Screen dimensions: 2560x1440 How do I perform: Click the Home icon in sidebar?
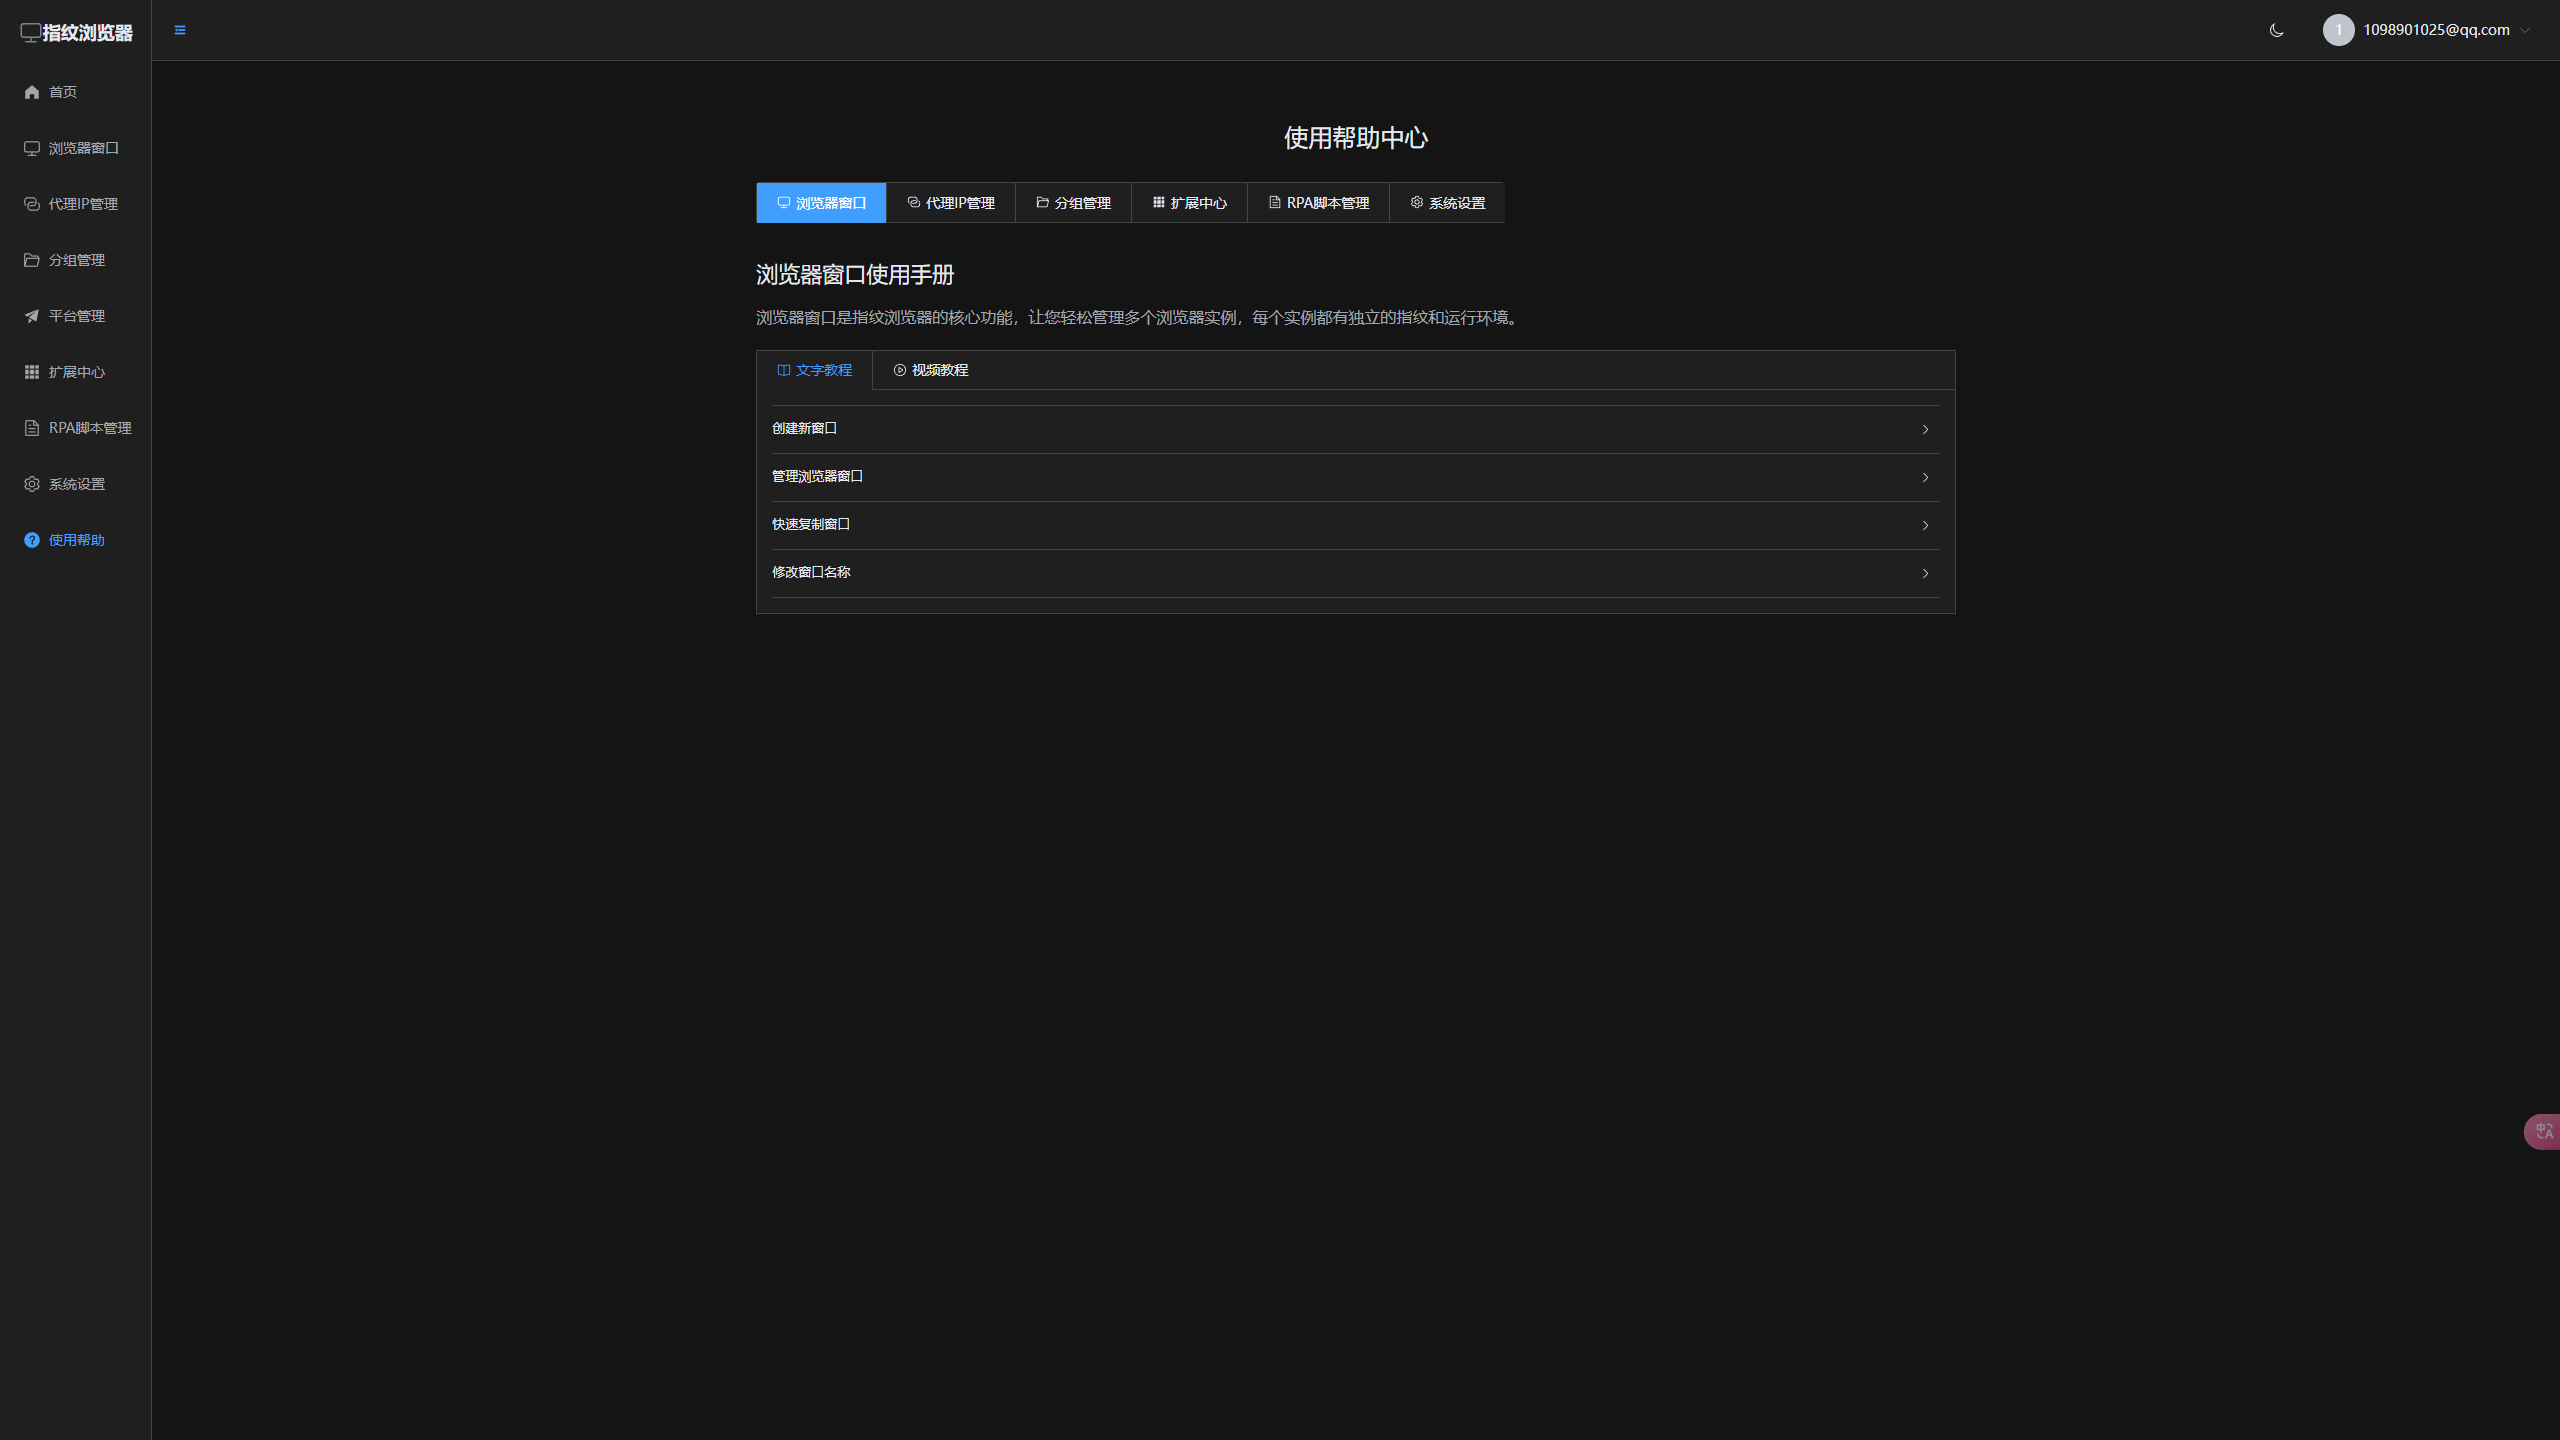click(32, 92)
